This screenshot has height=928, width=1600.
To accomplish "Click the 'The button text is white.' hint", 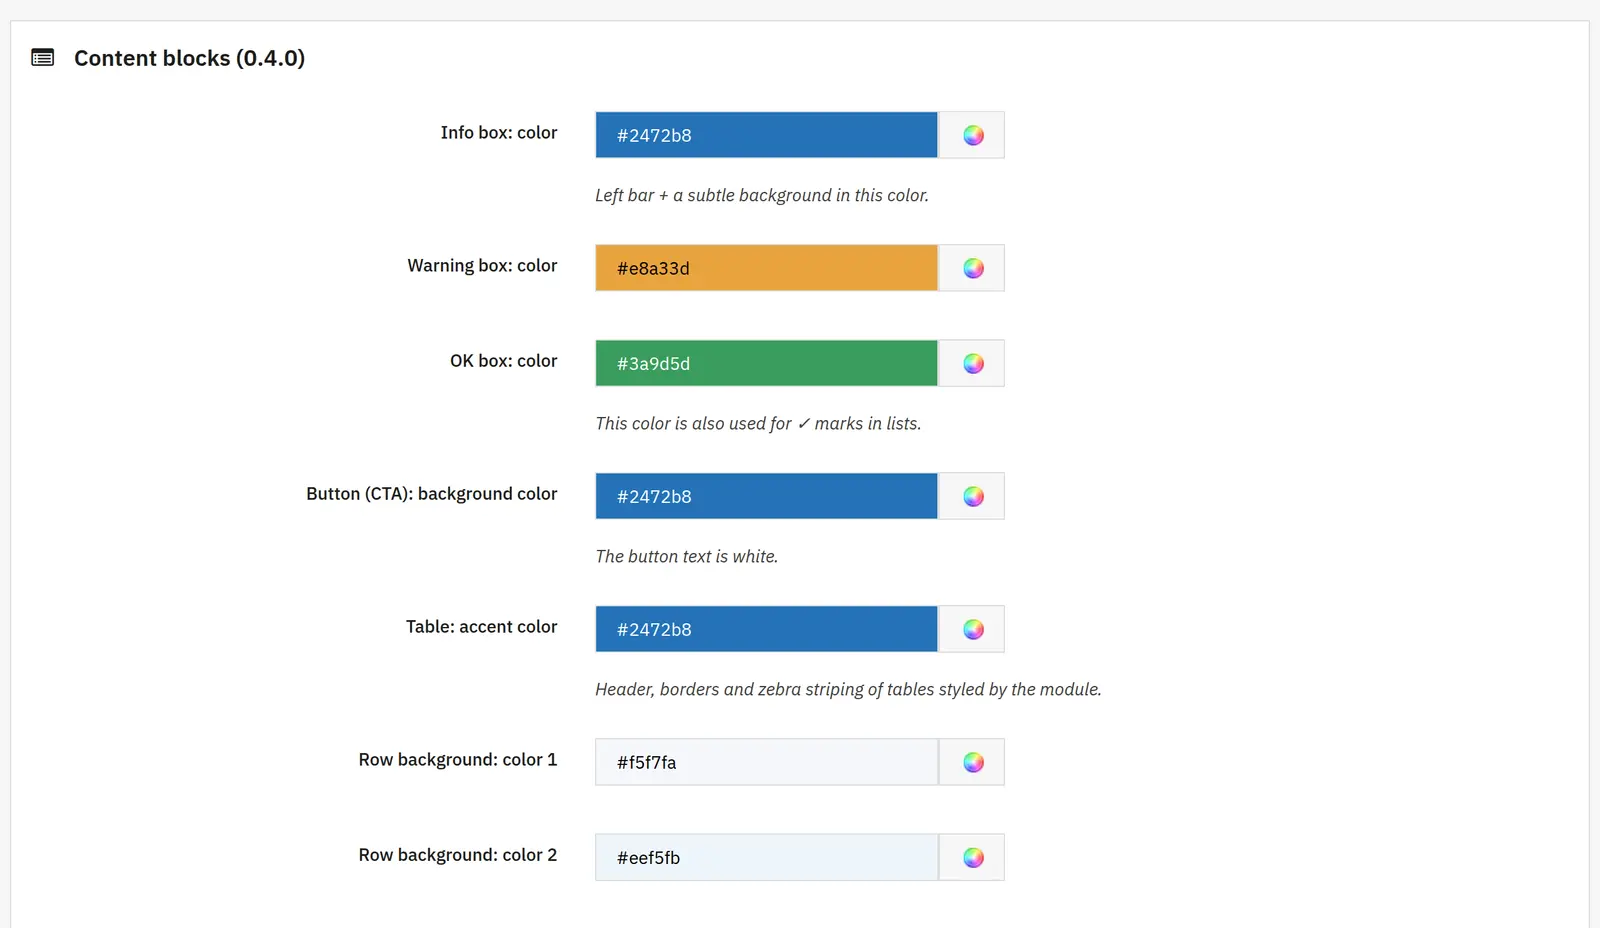I will point(687,557).
